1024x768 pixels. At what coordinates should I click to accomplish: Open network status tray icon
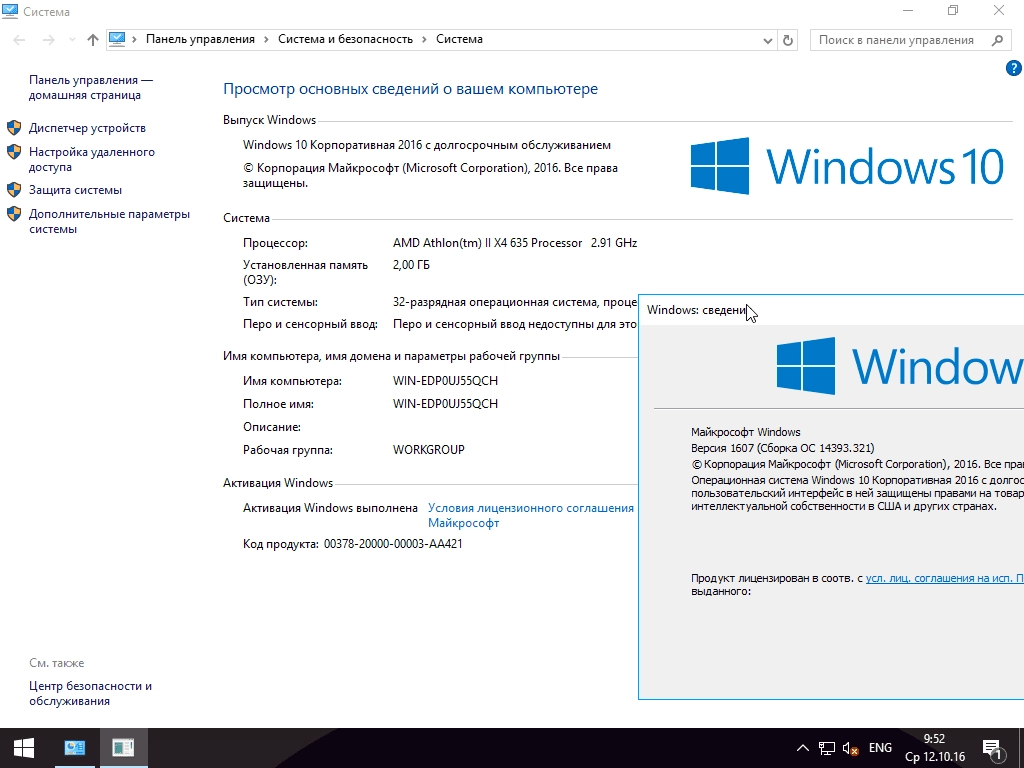pyautogui.click(x=827, y=748)
